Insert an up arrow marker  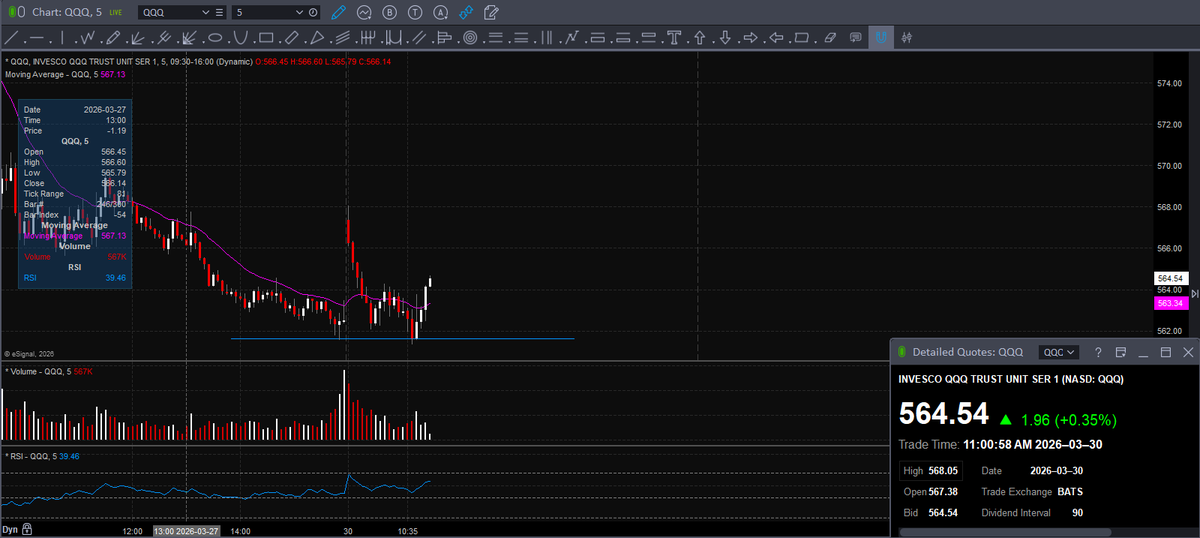700,38
